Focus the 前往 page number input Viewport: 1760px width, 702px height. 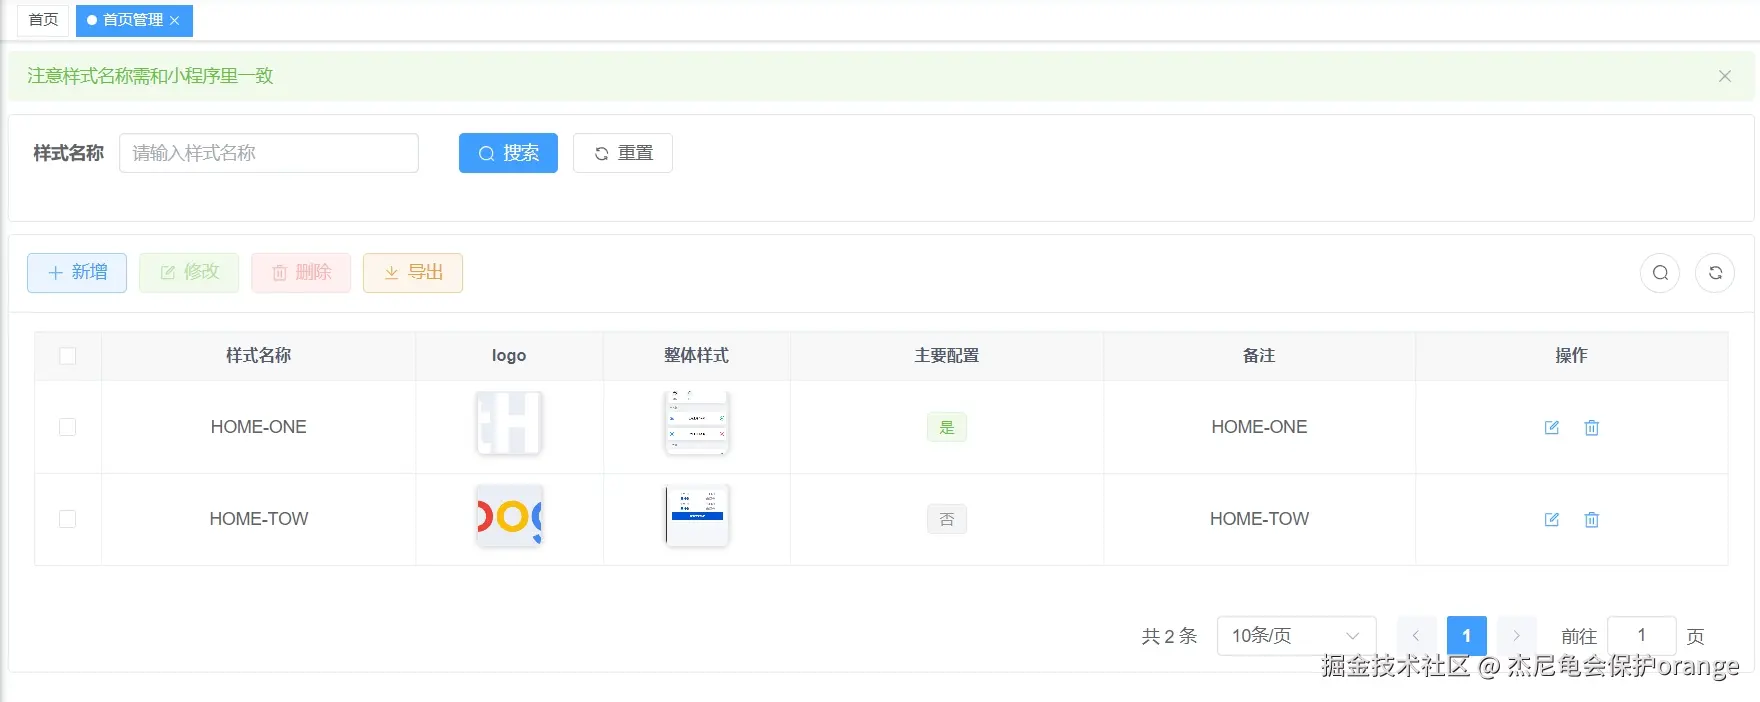(1642, 636)
